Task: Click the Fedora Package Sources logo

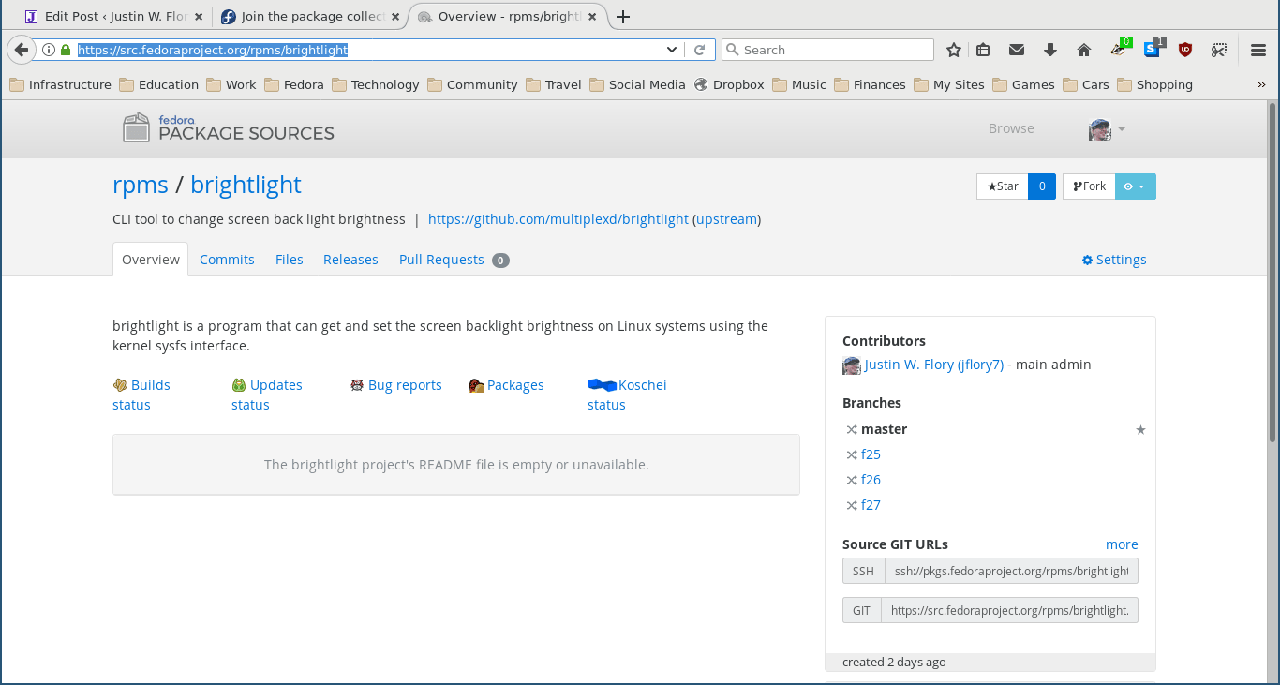Action: pyautogui.click(x=228, y=128)
